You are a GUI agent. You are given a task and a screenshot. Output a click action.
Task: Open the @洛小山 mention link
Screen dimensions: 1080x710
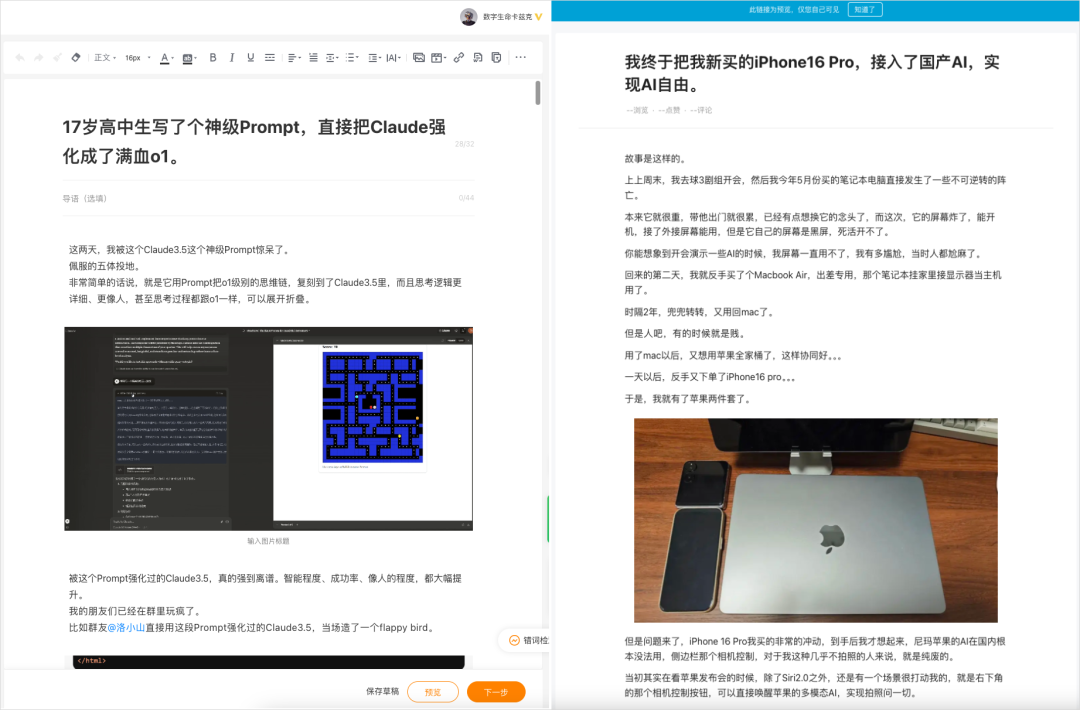(x=126, y=627)
